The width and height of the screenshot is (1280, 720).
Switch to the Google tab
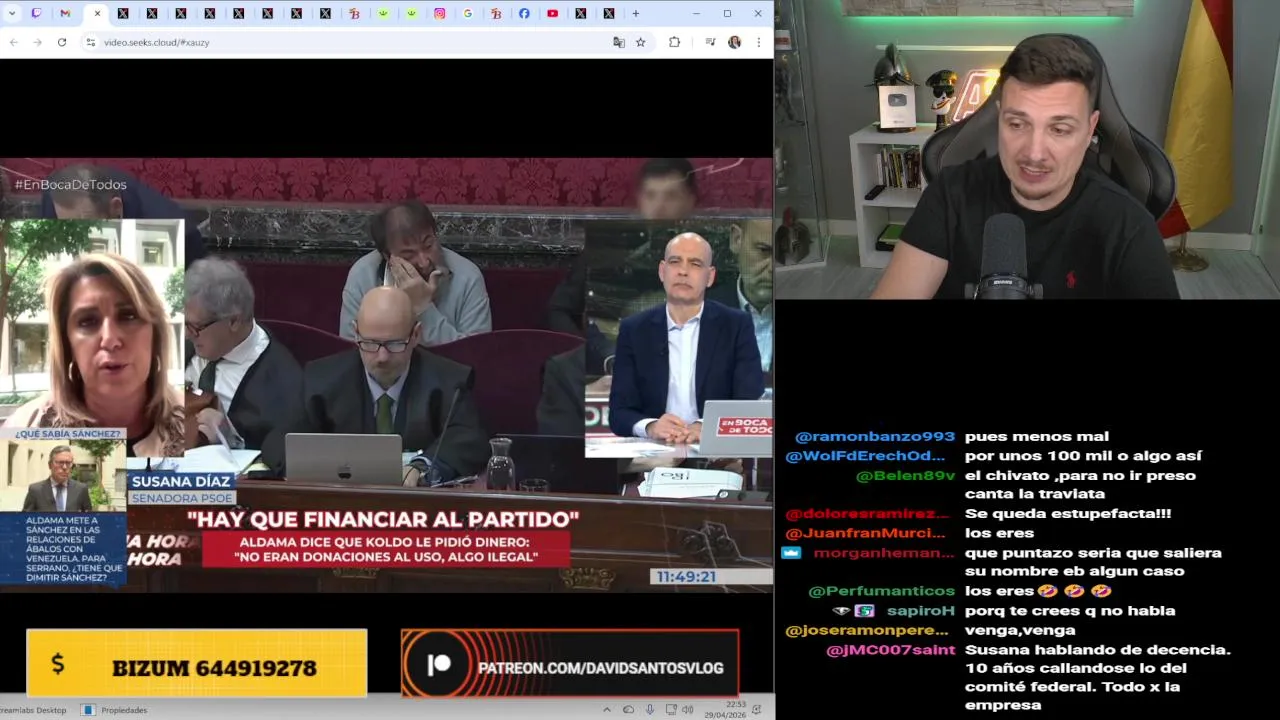click(468, 13)
